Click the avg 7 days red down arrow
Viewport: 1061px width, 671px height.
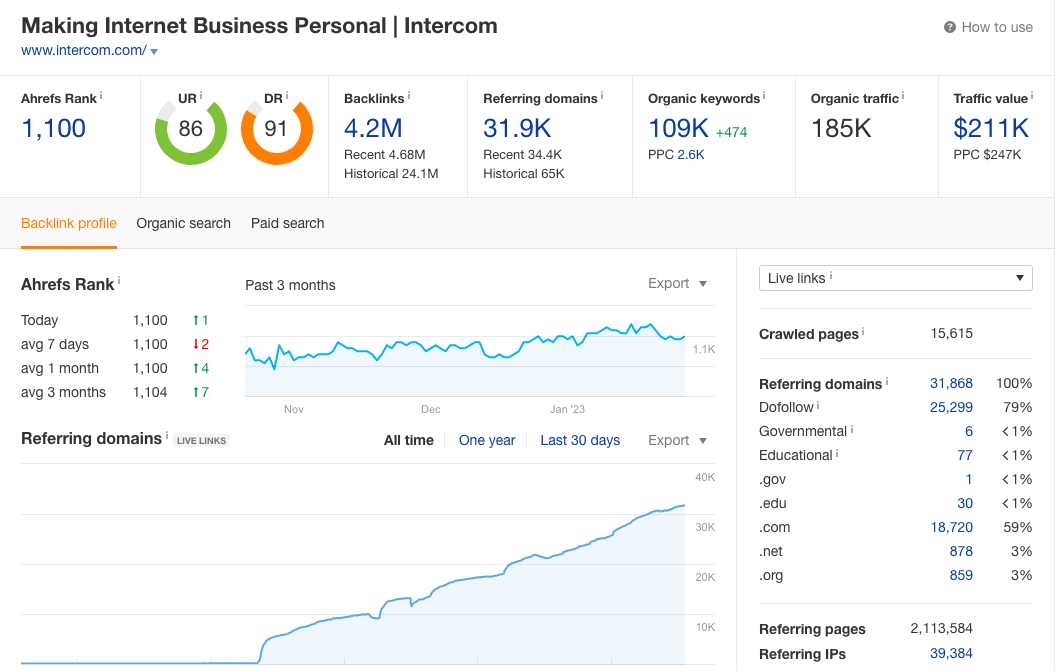click(196, 344)
